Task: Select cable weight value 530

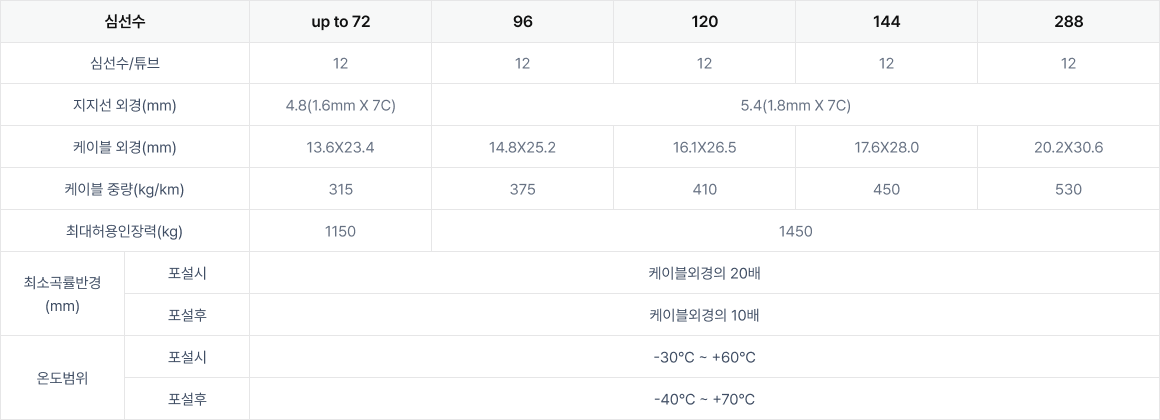Action: coord(1068,189)
